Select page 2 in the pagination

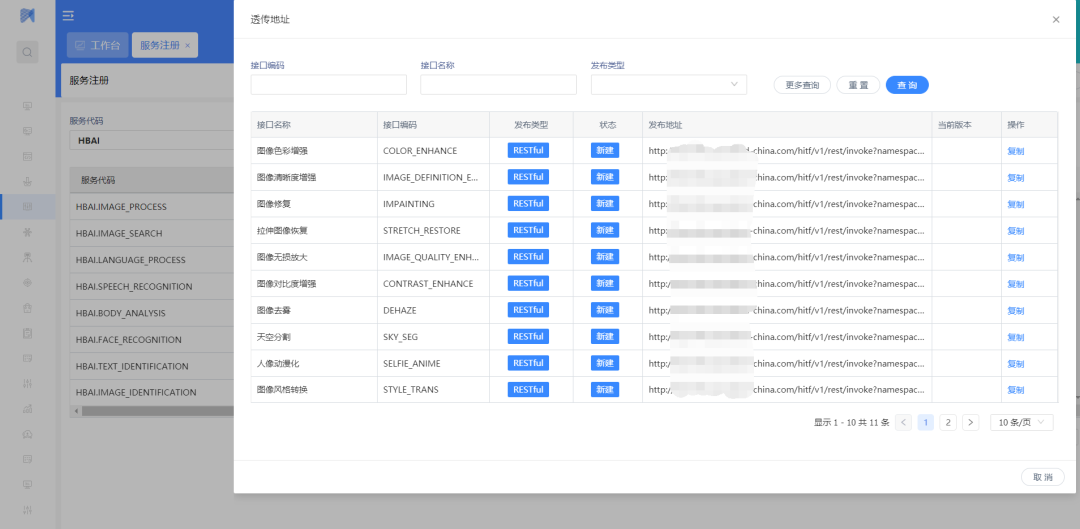coord(947,423)
